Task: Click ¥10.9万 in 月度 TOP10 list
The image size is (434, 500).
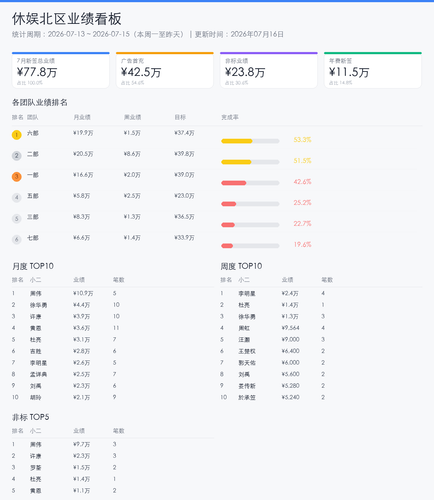Action: (83, 293)
